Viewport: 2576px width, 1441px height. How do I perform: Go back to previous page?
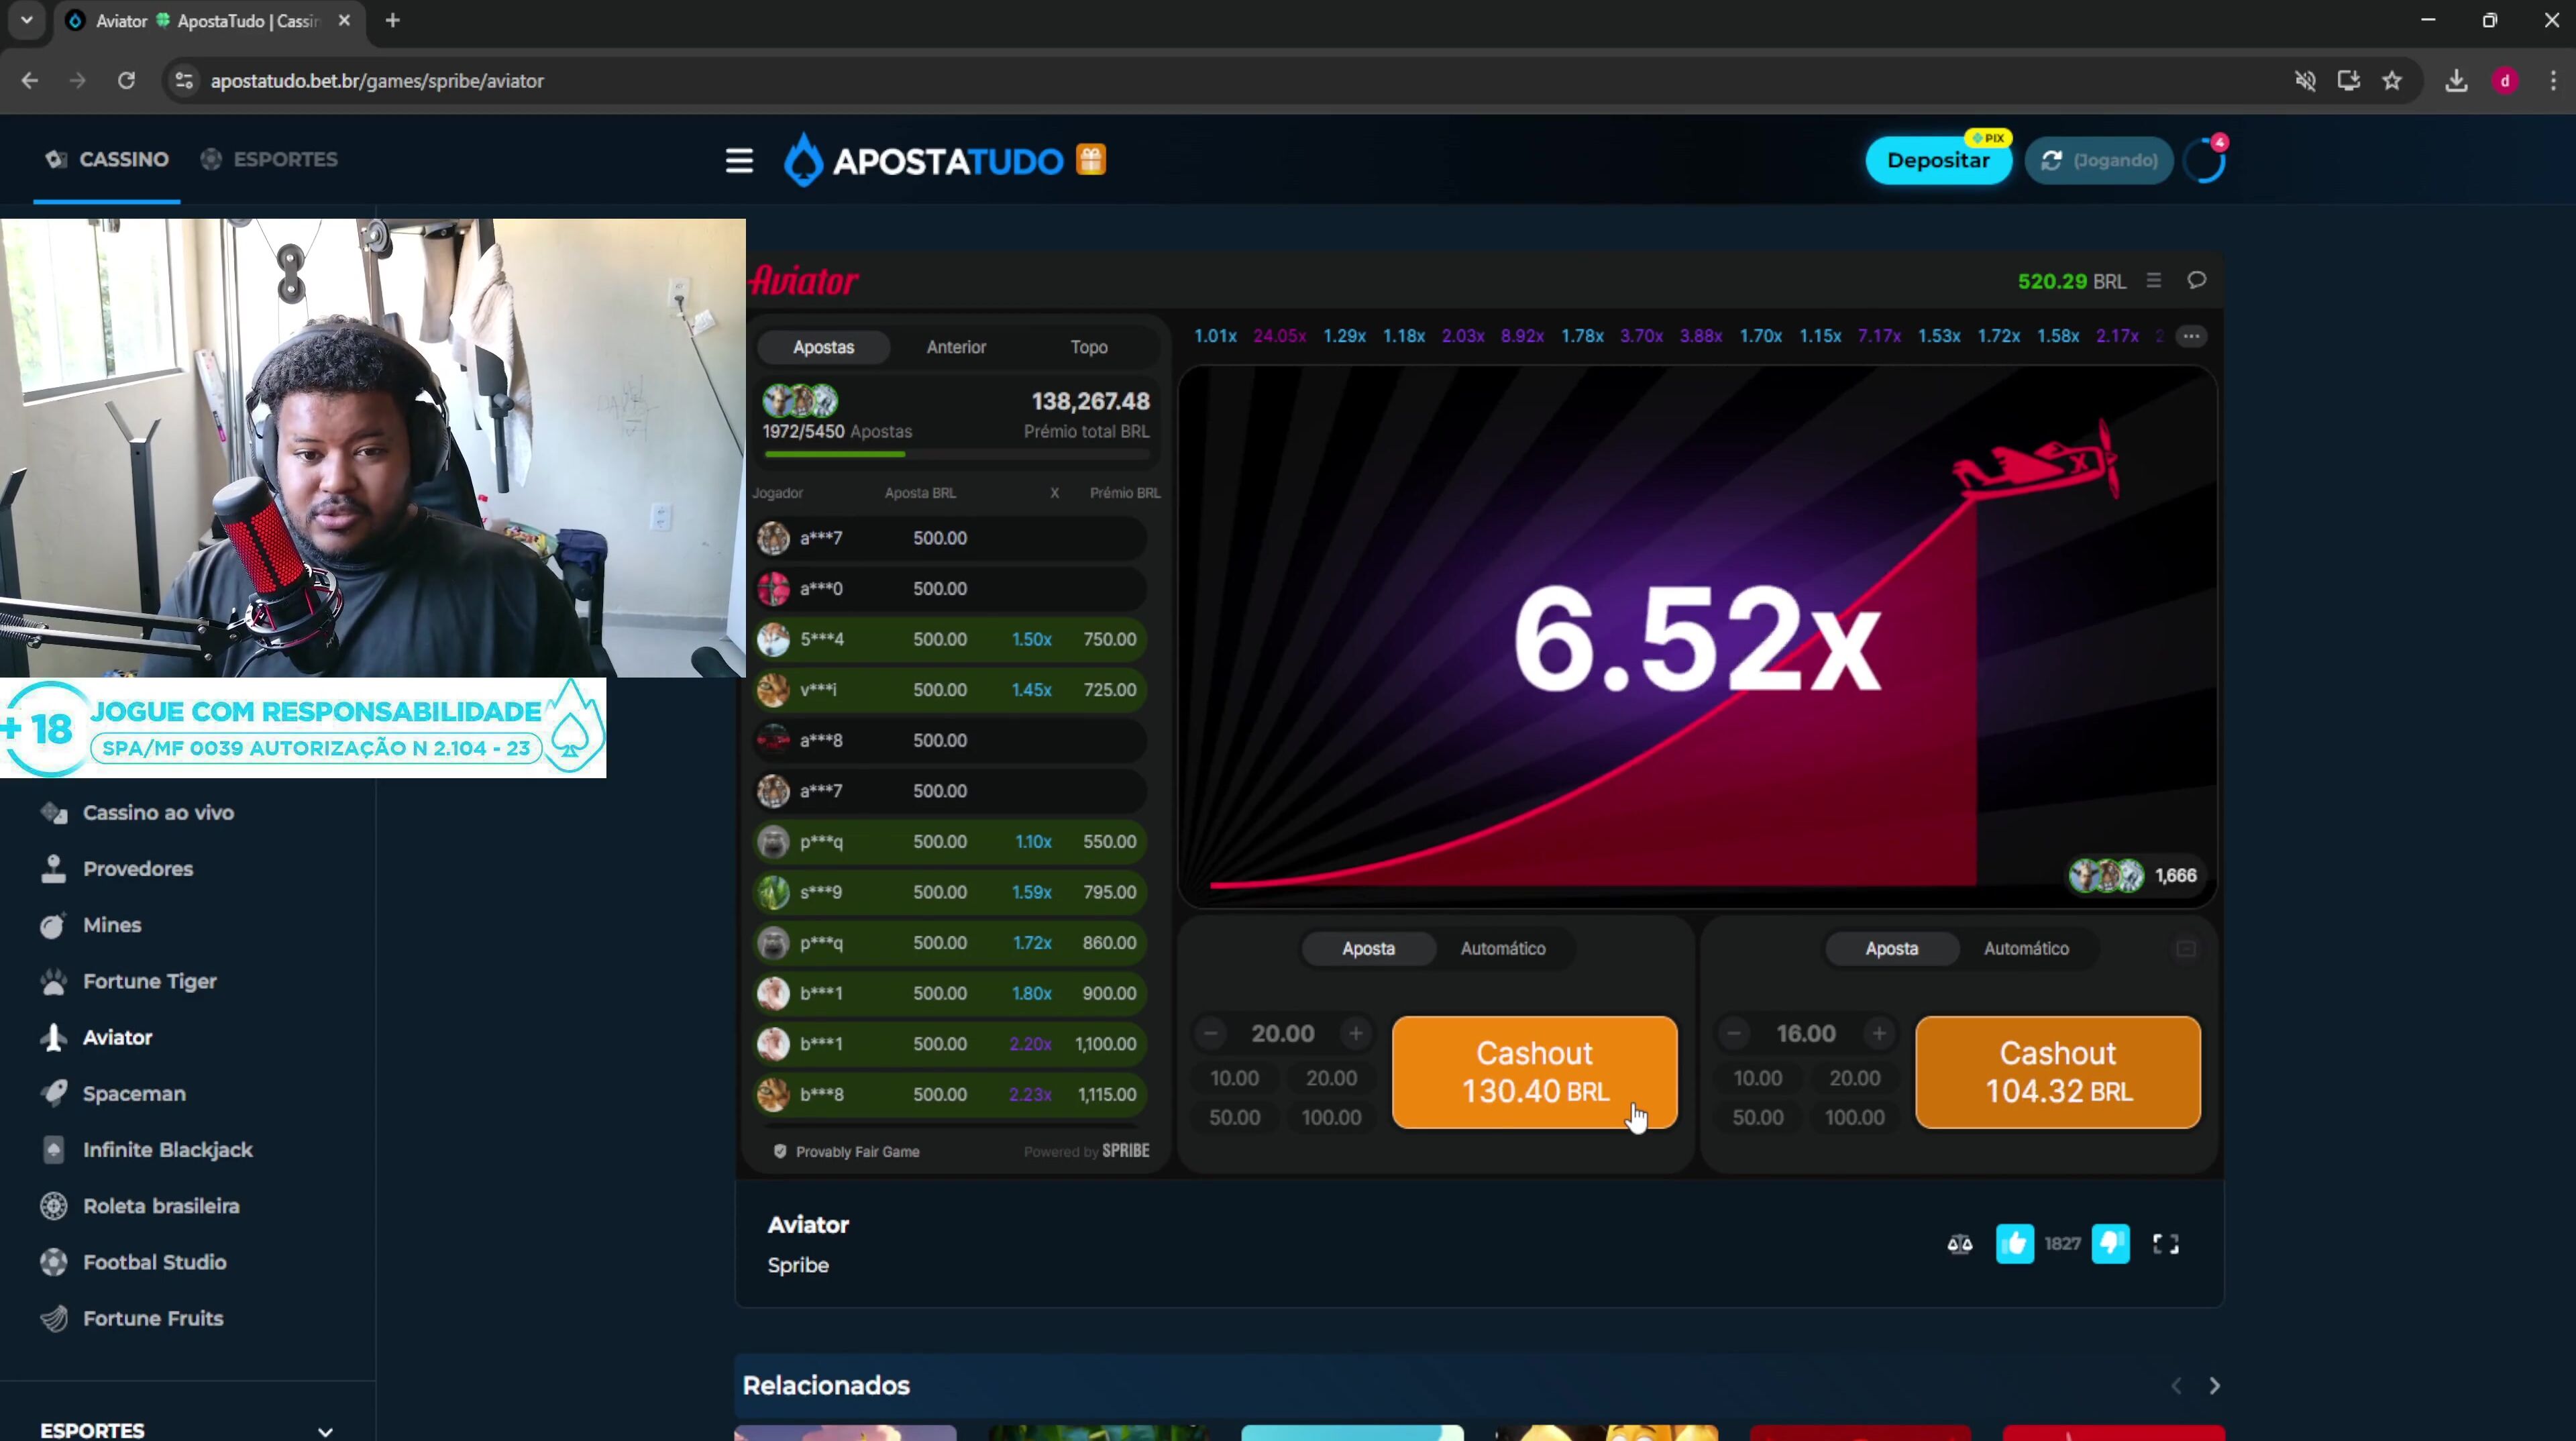30,81
